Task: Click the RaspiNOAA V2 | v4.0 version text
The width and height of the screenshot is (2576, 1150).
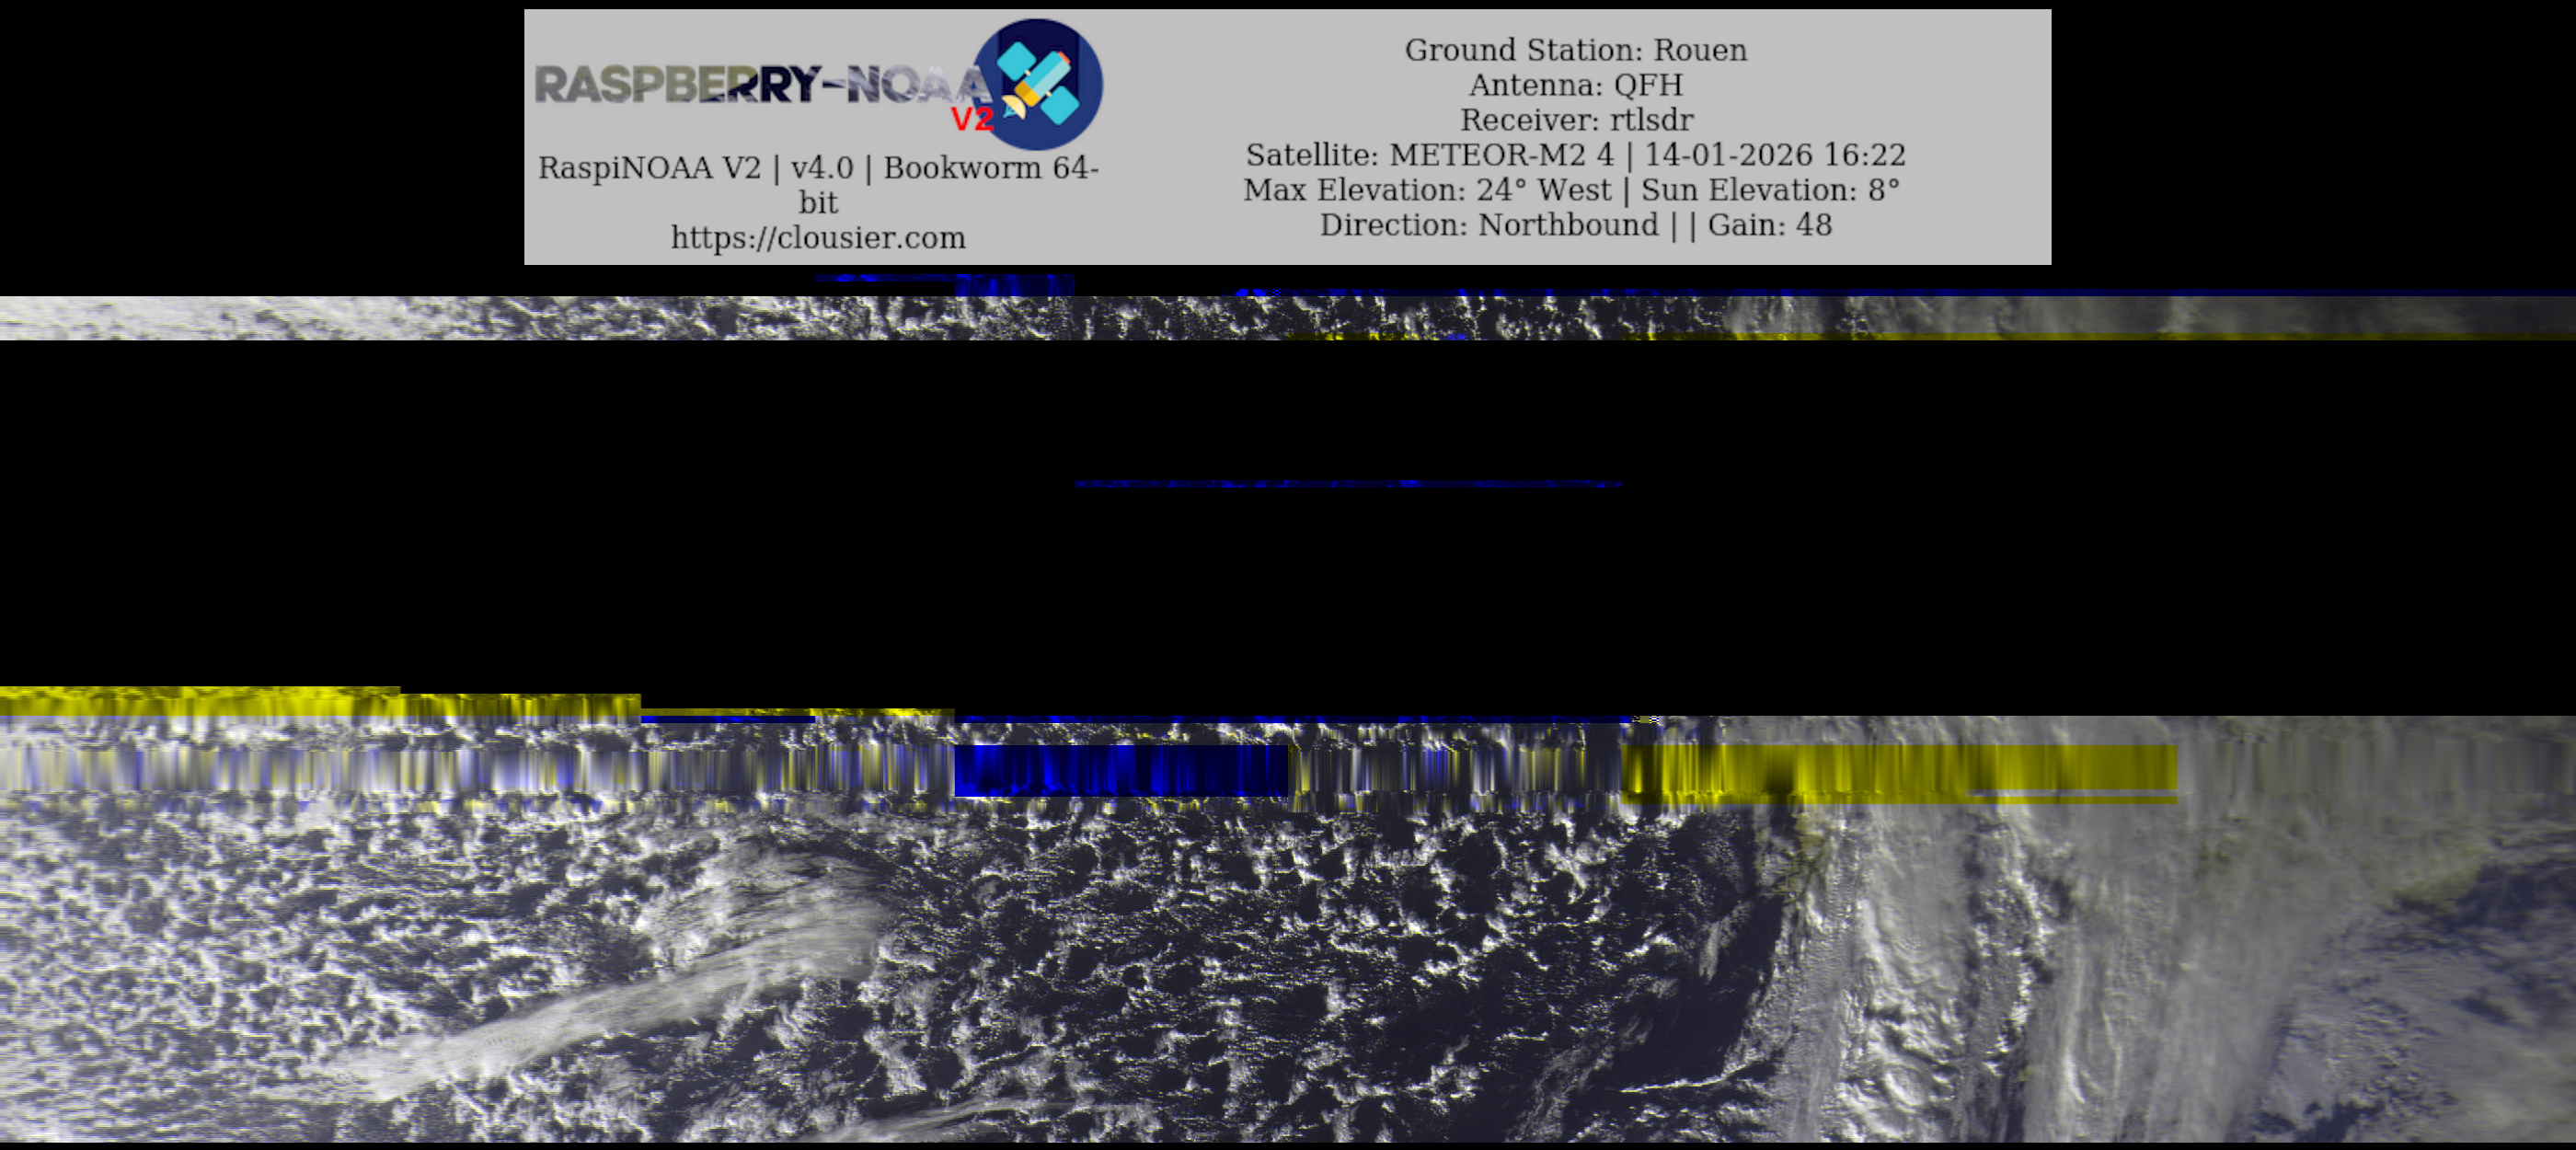Action: pyautogui.click(x=700, y=168)
